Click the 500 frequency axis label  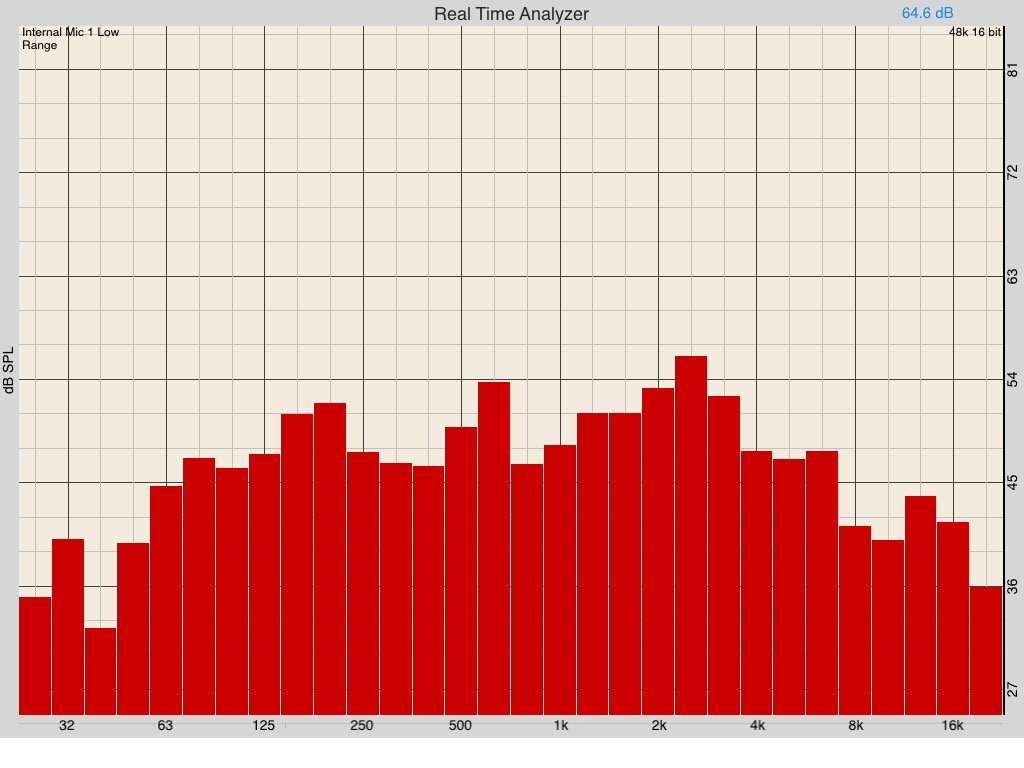tap(460, 725)
